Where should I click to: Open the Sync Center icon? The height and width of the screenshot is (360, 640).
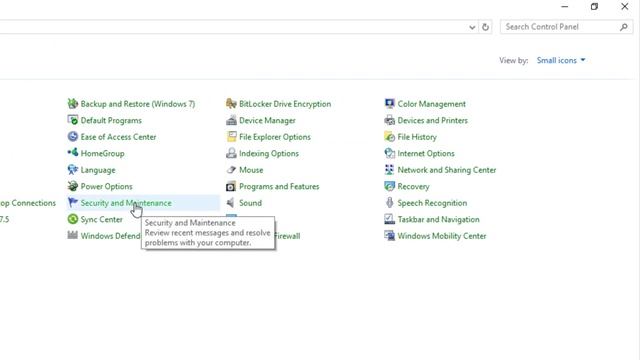pos(73,219)
